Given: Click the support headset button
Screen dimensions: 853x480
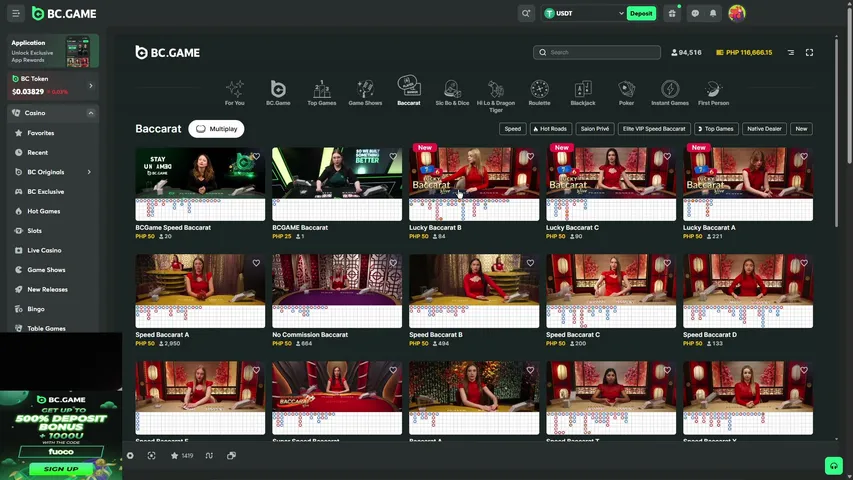Looking at the screenshot, I should click(x=833, y=466).
